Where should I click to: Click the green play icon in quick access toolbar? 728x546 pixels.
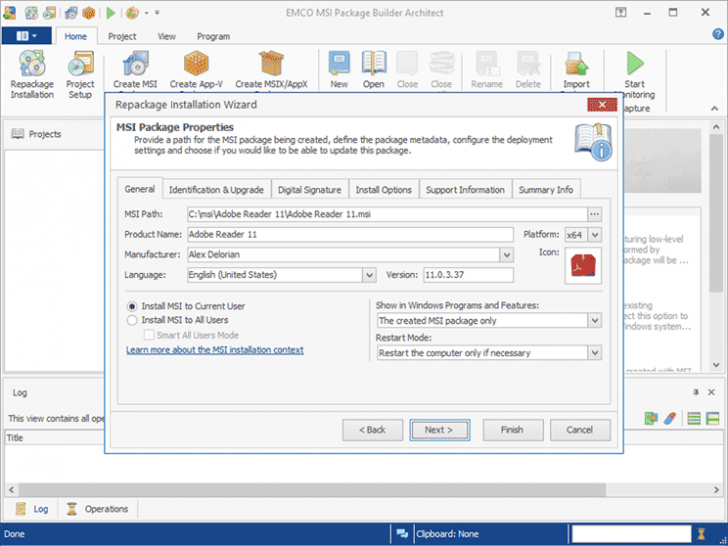tap(110, 13)
